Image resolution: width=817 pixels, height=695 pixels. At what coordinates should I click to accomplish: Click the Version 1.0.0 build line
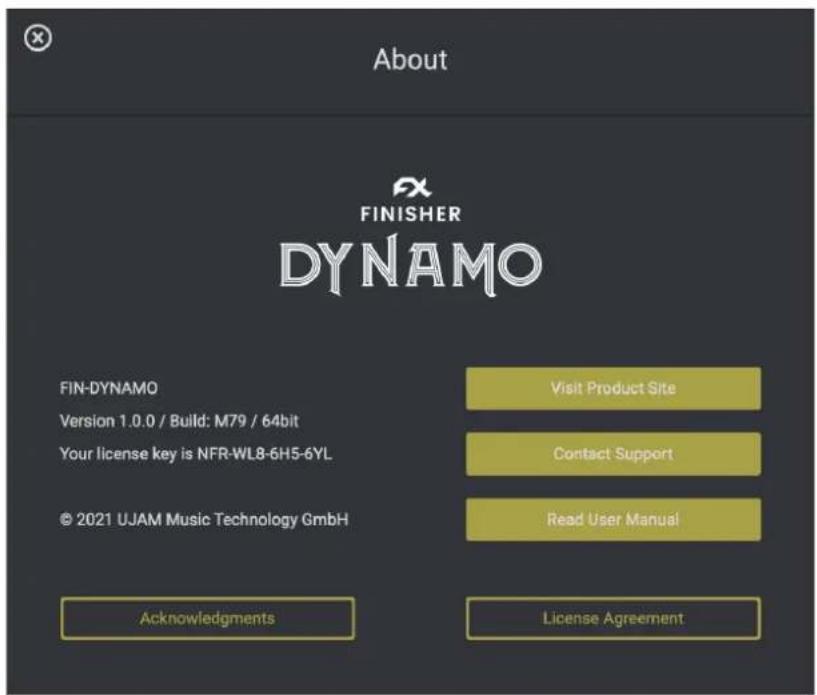pyautogui.click(x=179, y=421)
